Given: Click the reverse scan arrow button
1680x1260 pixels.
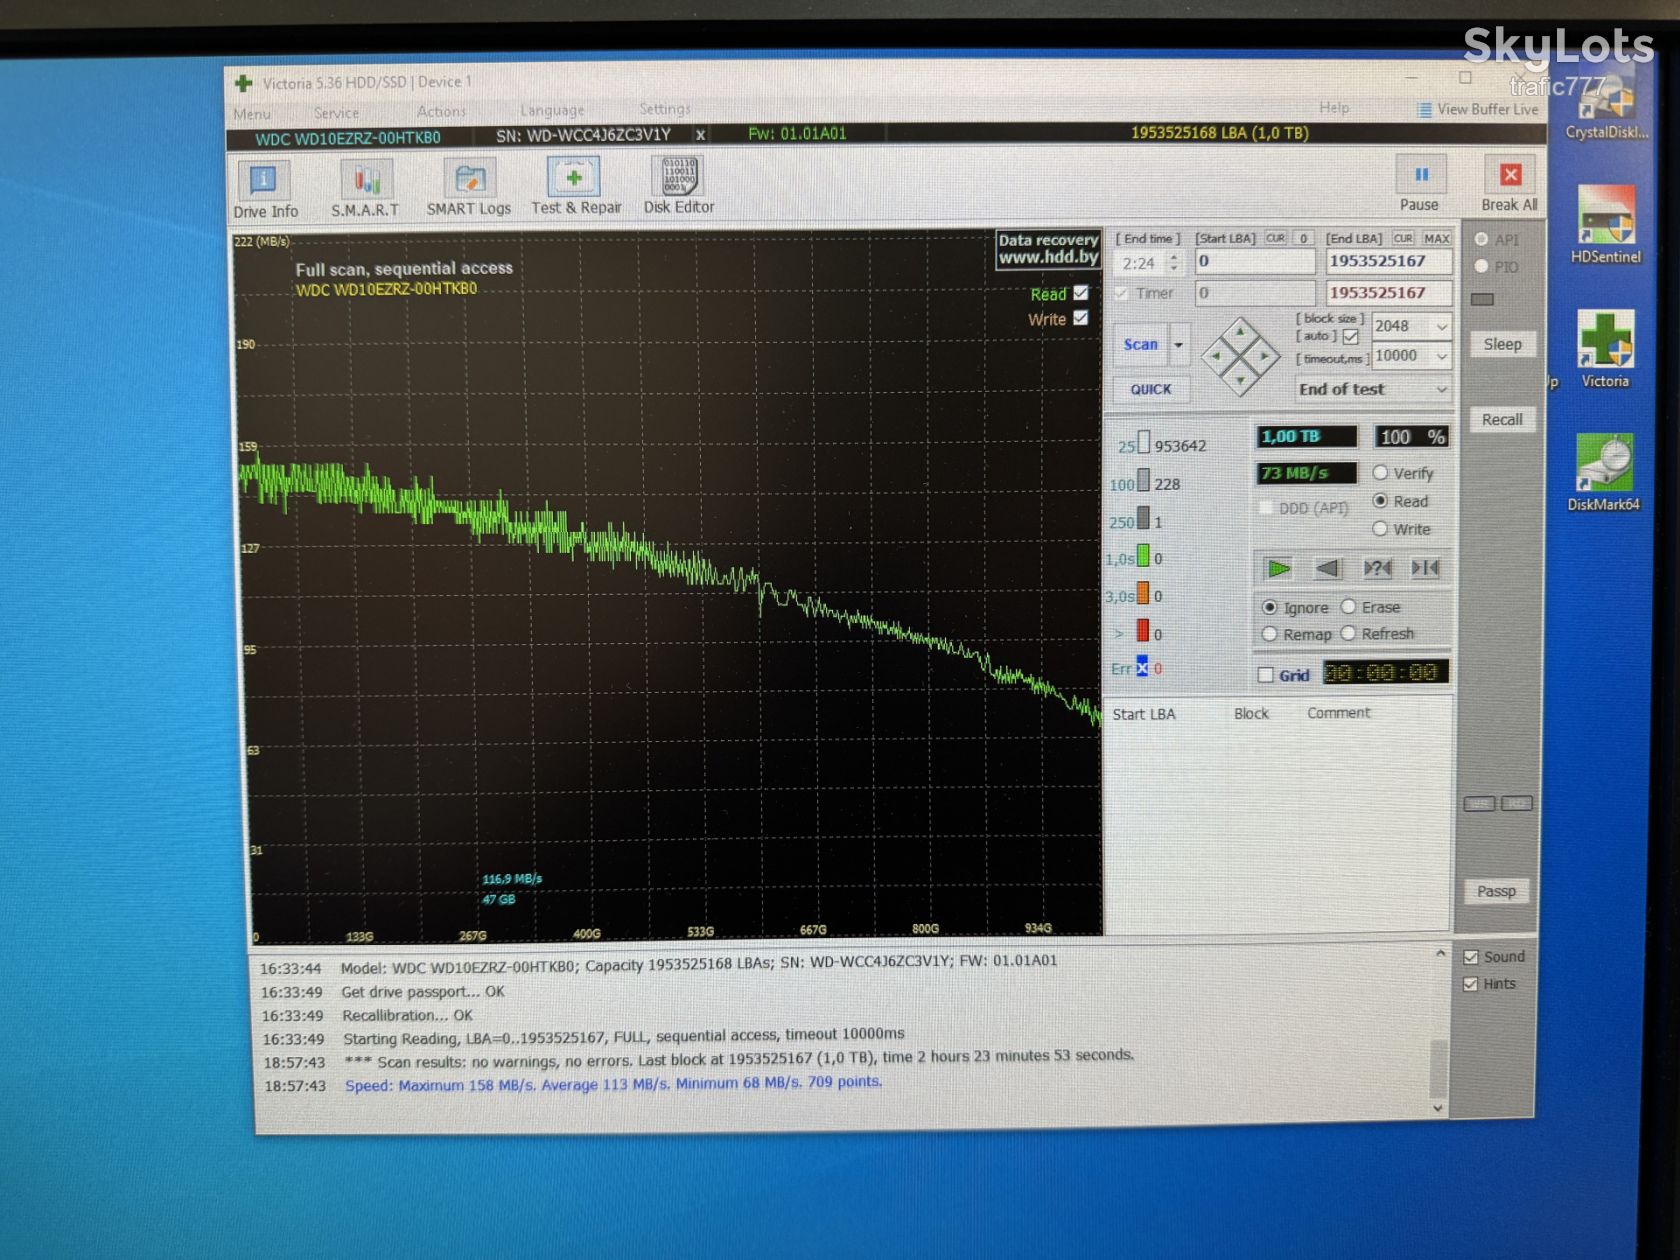Looking at the screenshot, I should (1327, 568).
